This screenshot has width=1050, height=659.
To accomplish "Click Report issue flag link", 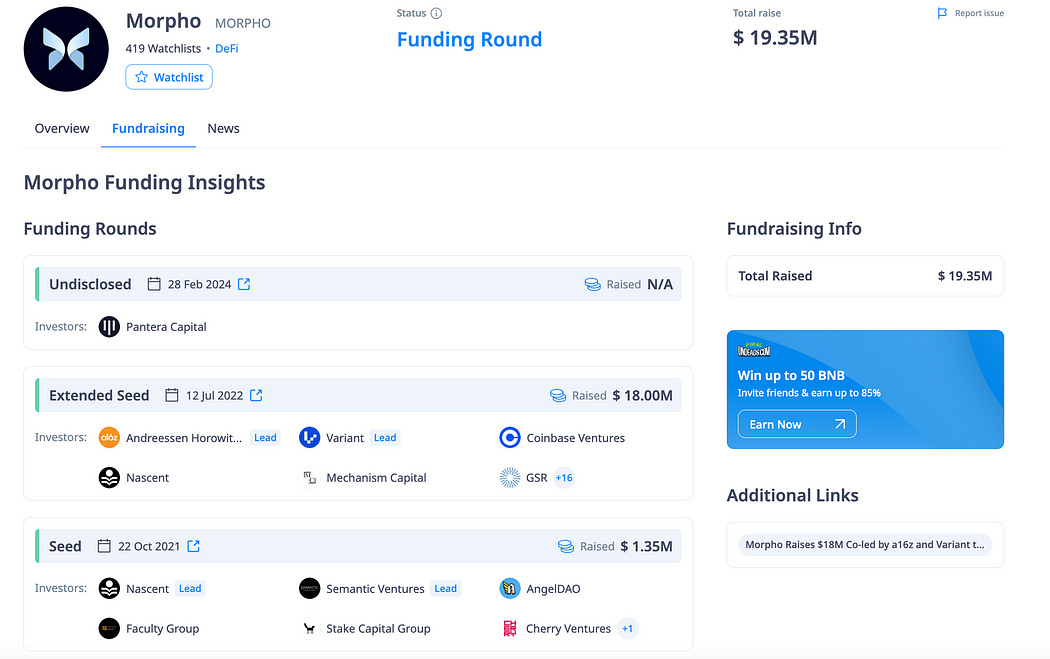I will click(970, 13).
